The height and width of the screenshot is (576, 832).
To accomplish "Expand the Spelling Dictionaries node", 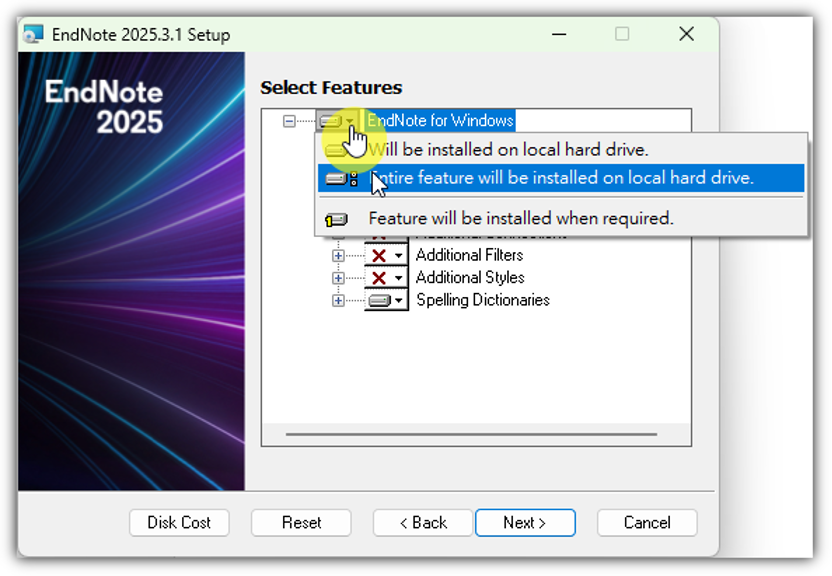I will (338, 301).
